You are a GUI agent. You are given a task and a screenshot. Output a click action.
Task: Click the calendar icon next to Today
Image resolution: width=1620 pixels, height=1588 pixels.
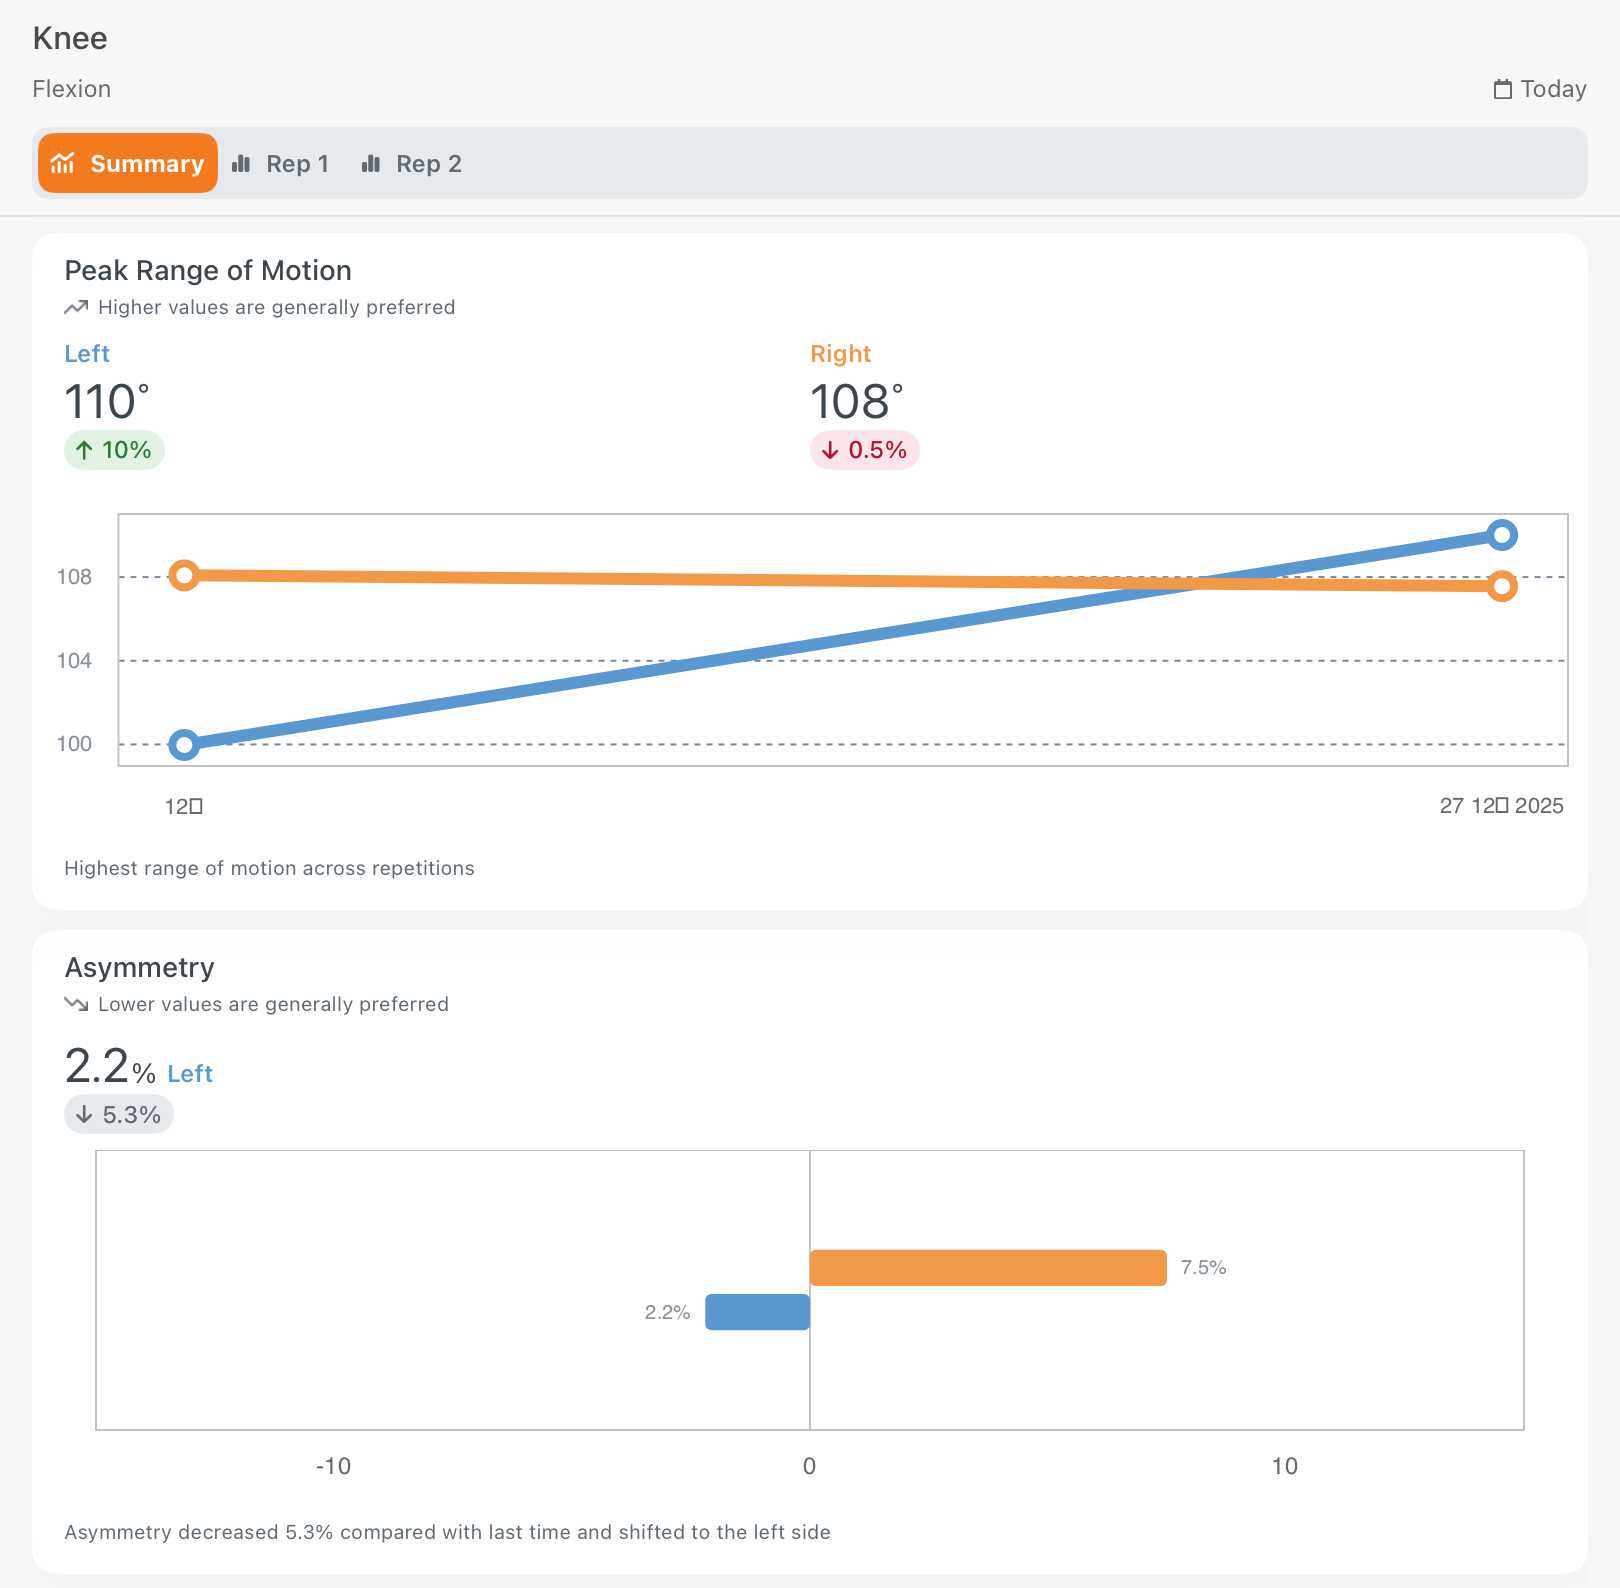[x=1502, y=89]
